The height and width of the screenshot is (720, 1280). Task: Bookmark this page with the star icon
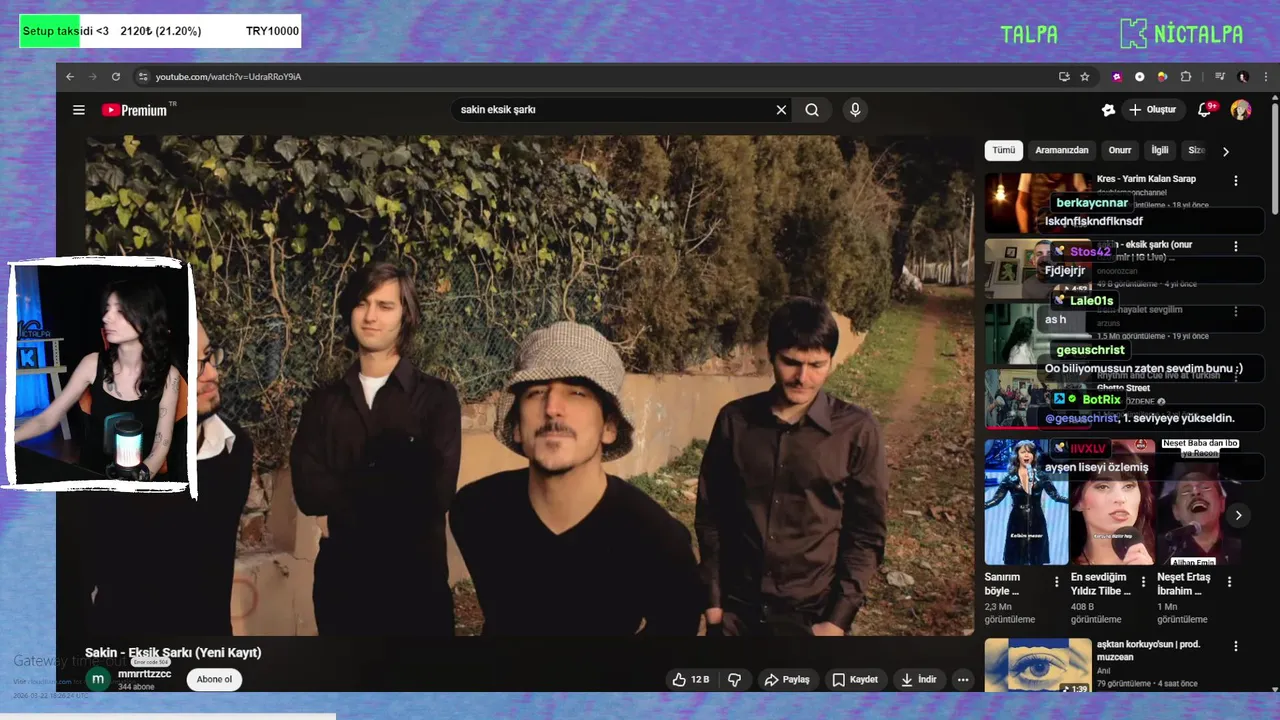1084,77
